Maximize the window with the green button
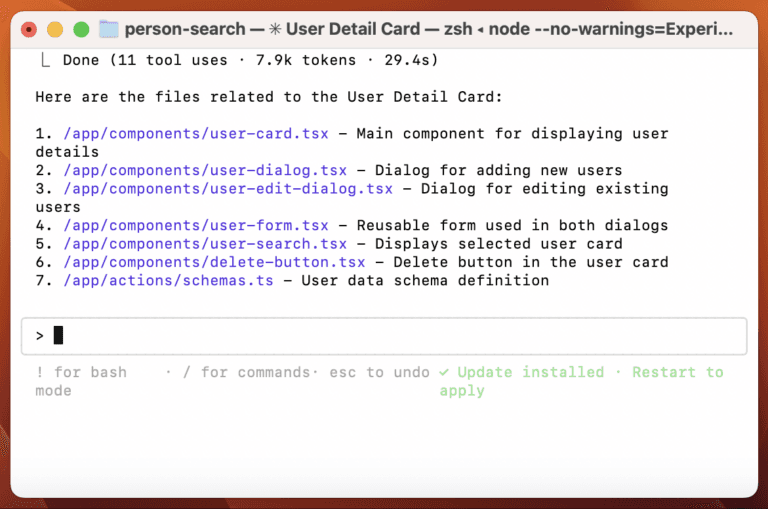 point(81,30)
